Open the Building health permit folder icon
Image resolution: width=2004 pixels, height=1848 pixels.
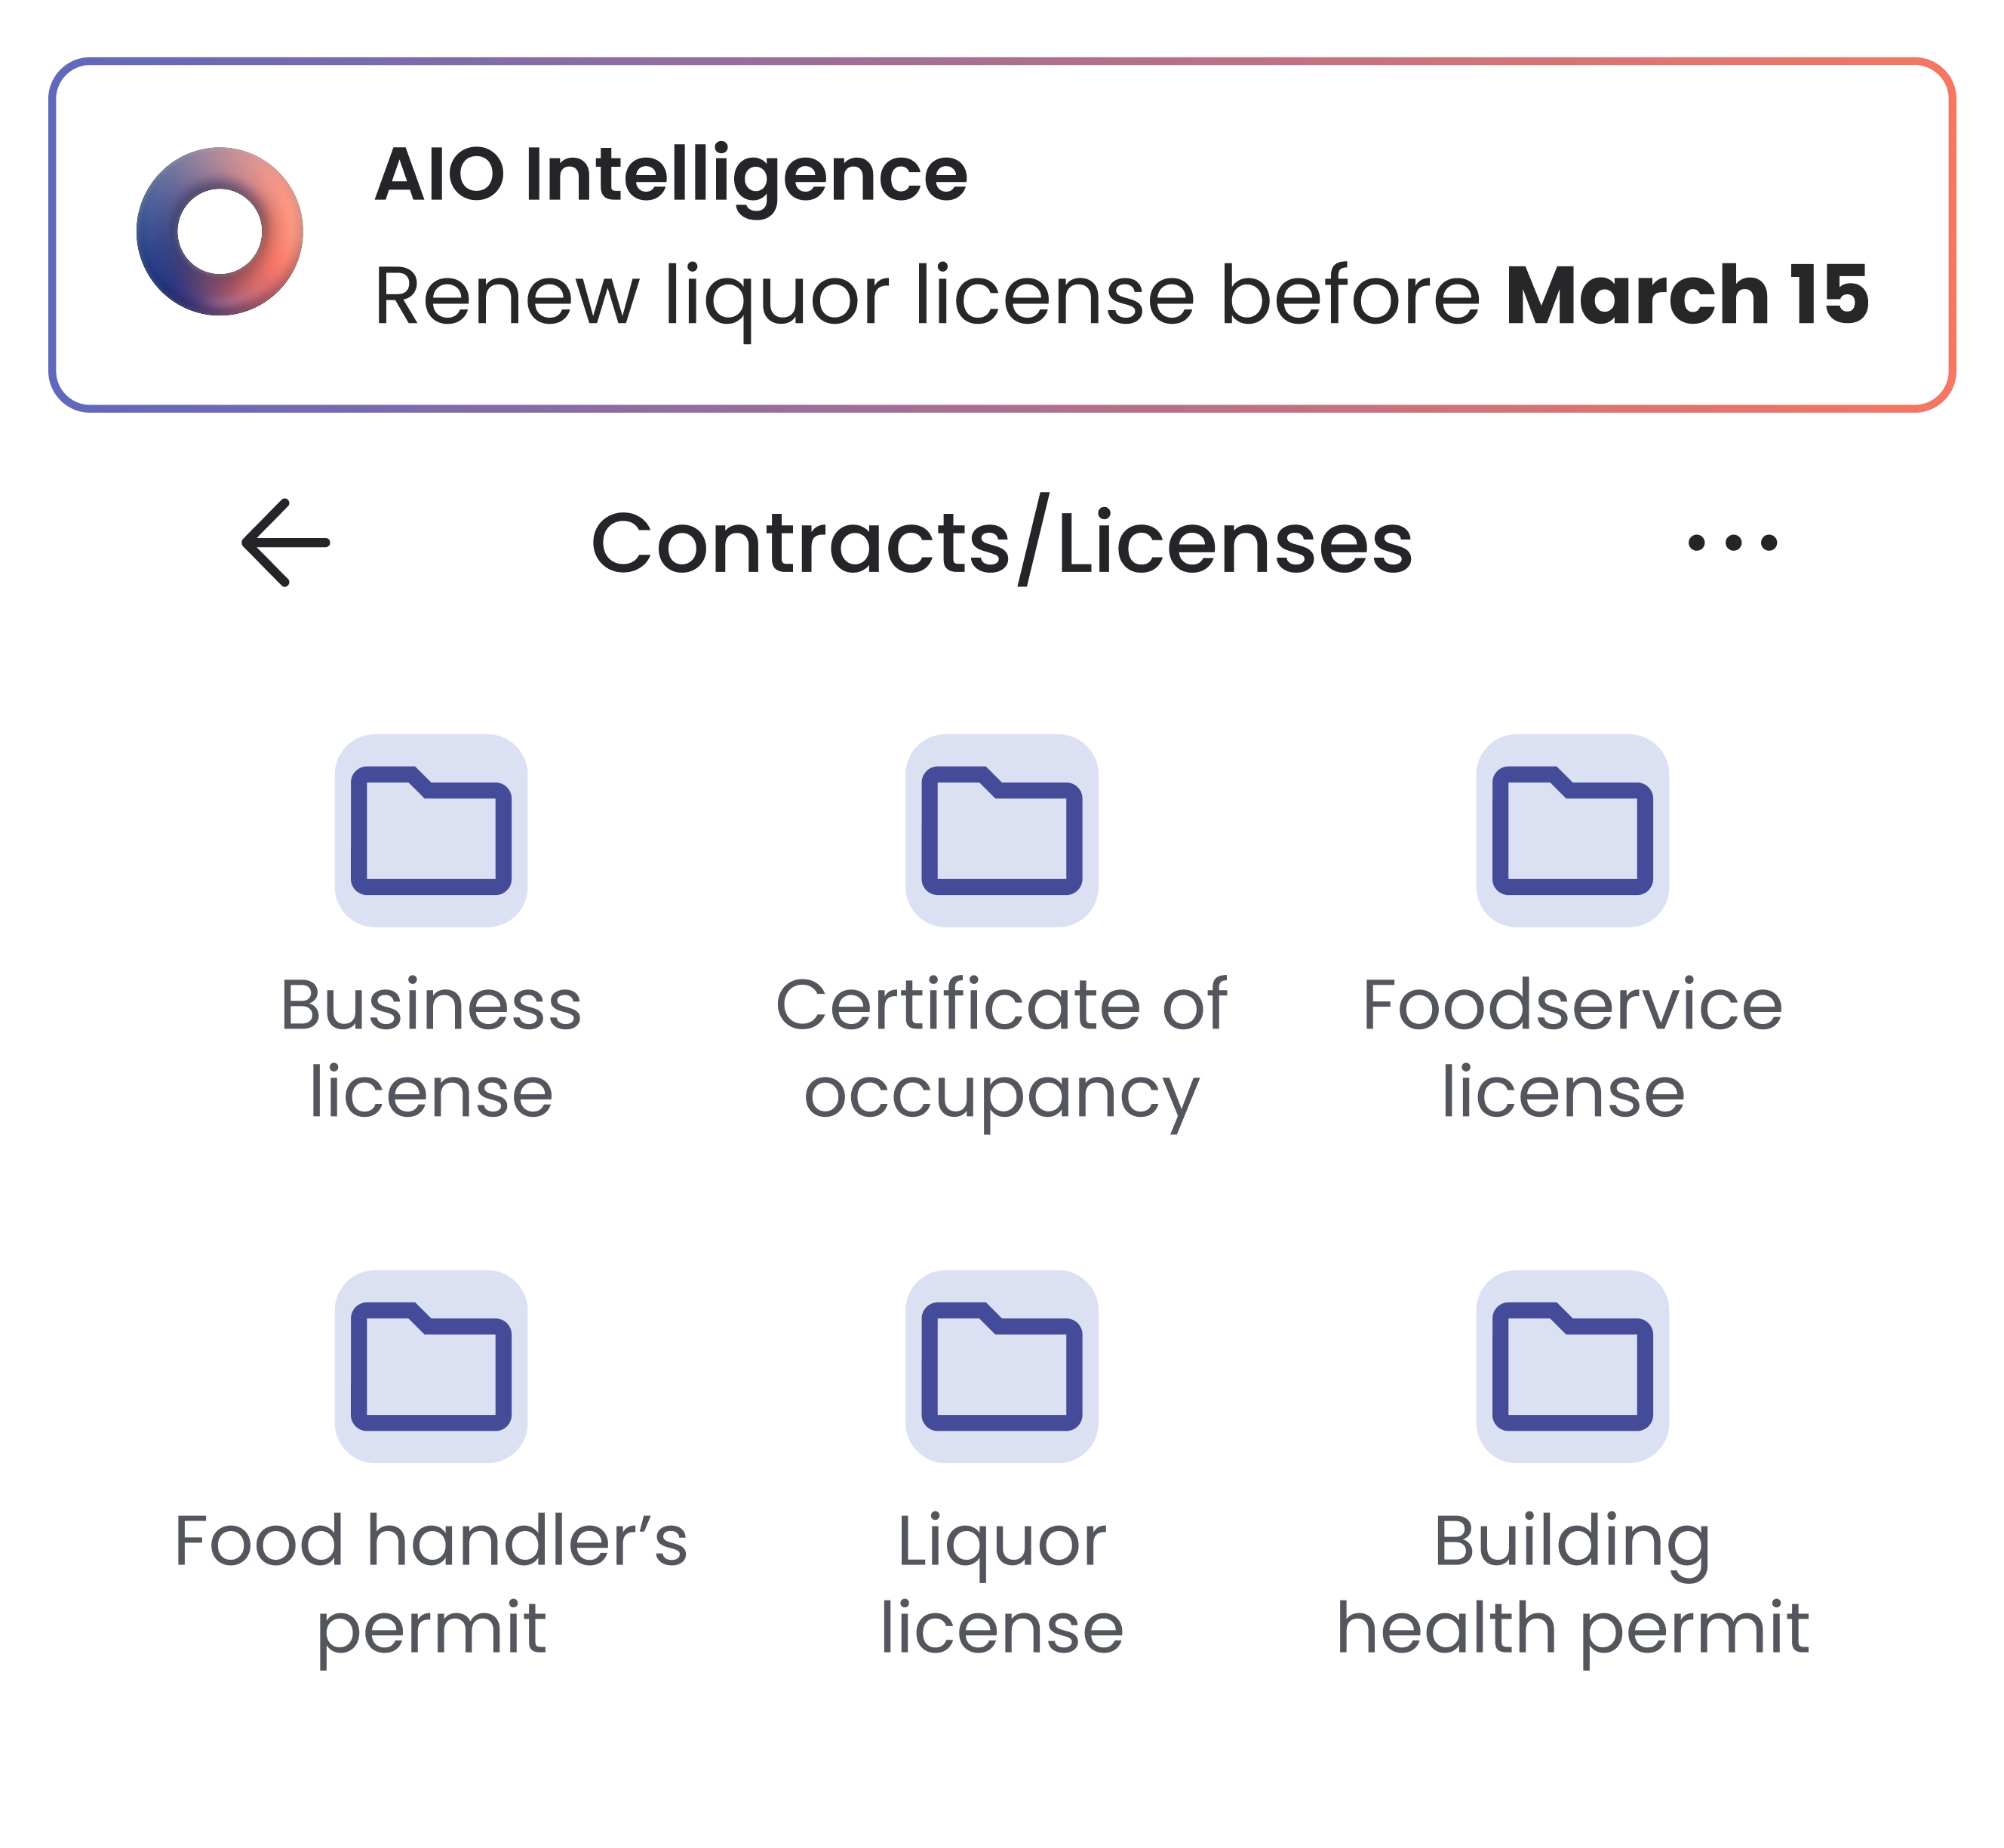[x=1572, y=1367]
